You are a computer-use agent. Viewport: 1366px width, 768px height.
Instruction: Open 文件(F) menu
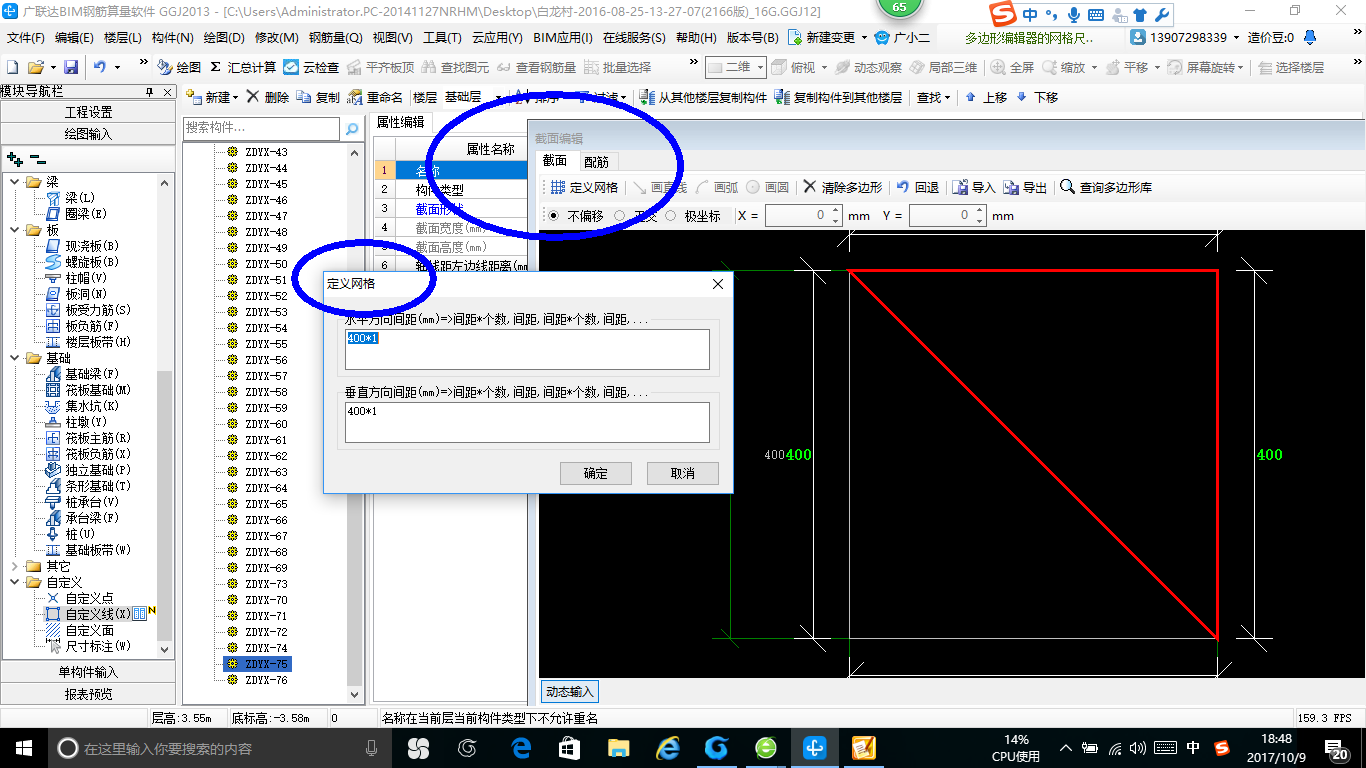26,38
